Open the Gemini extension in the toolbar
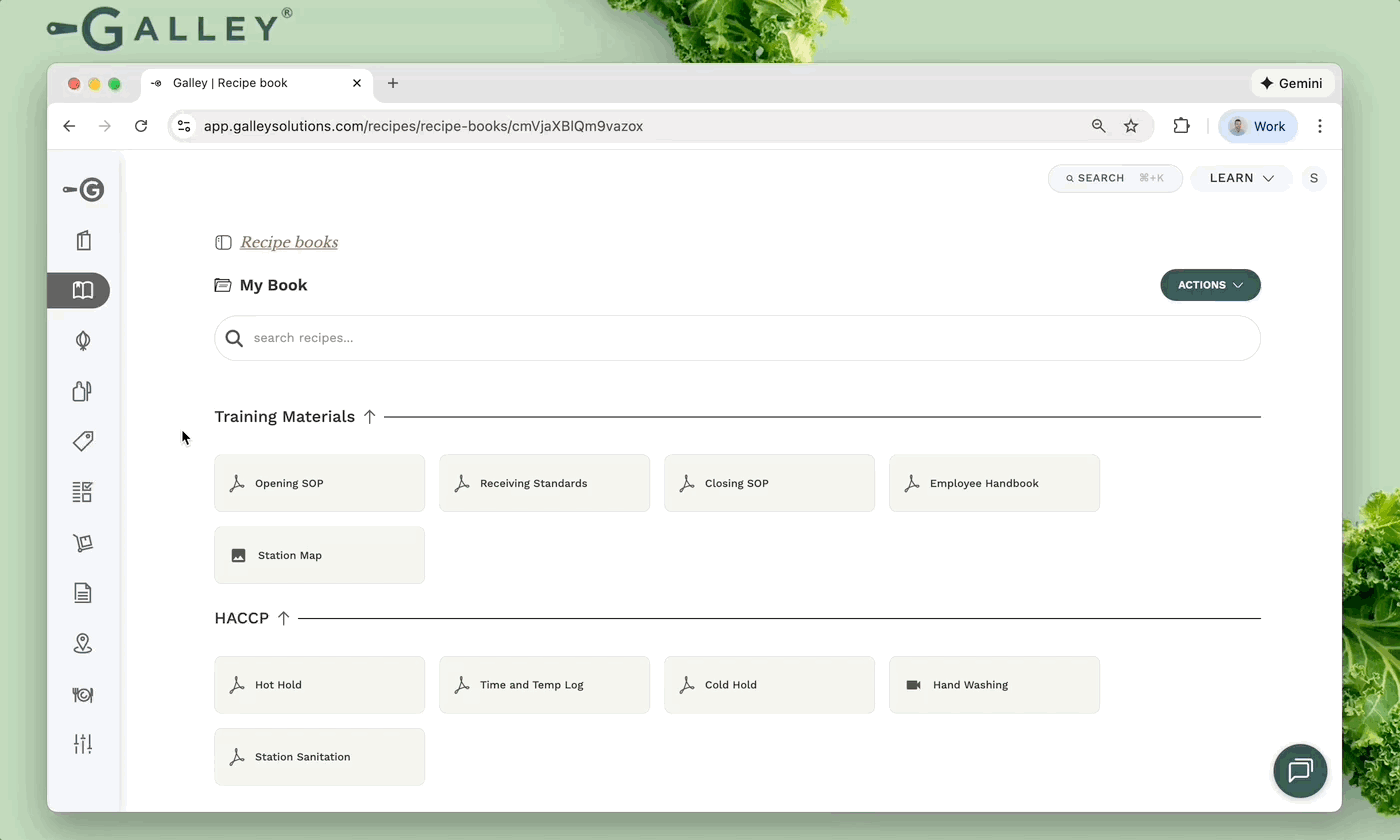 (1292, 83)
